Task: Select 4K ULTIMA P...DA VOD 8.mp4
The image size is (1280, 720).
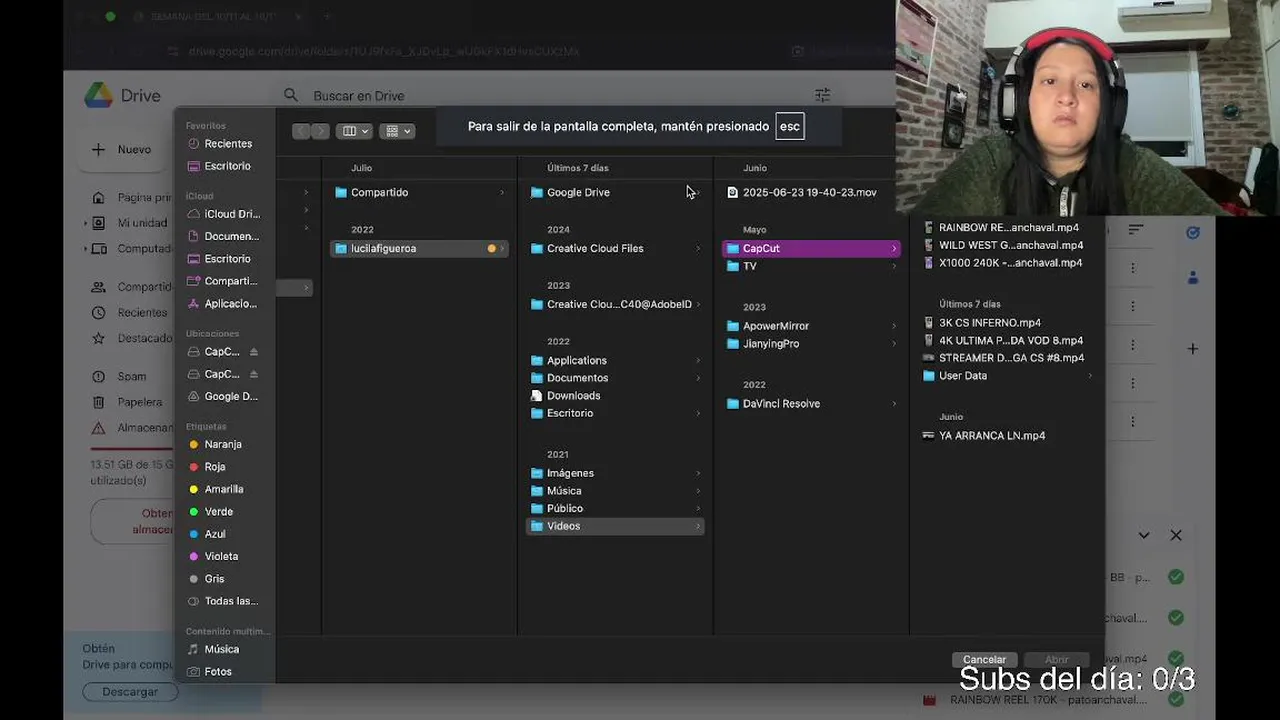Action: 1006,340
